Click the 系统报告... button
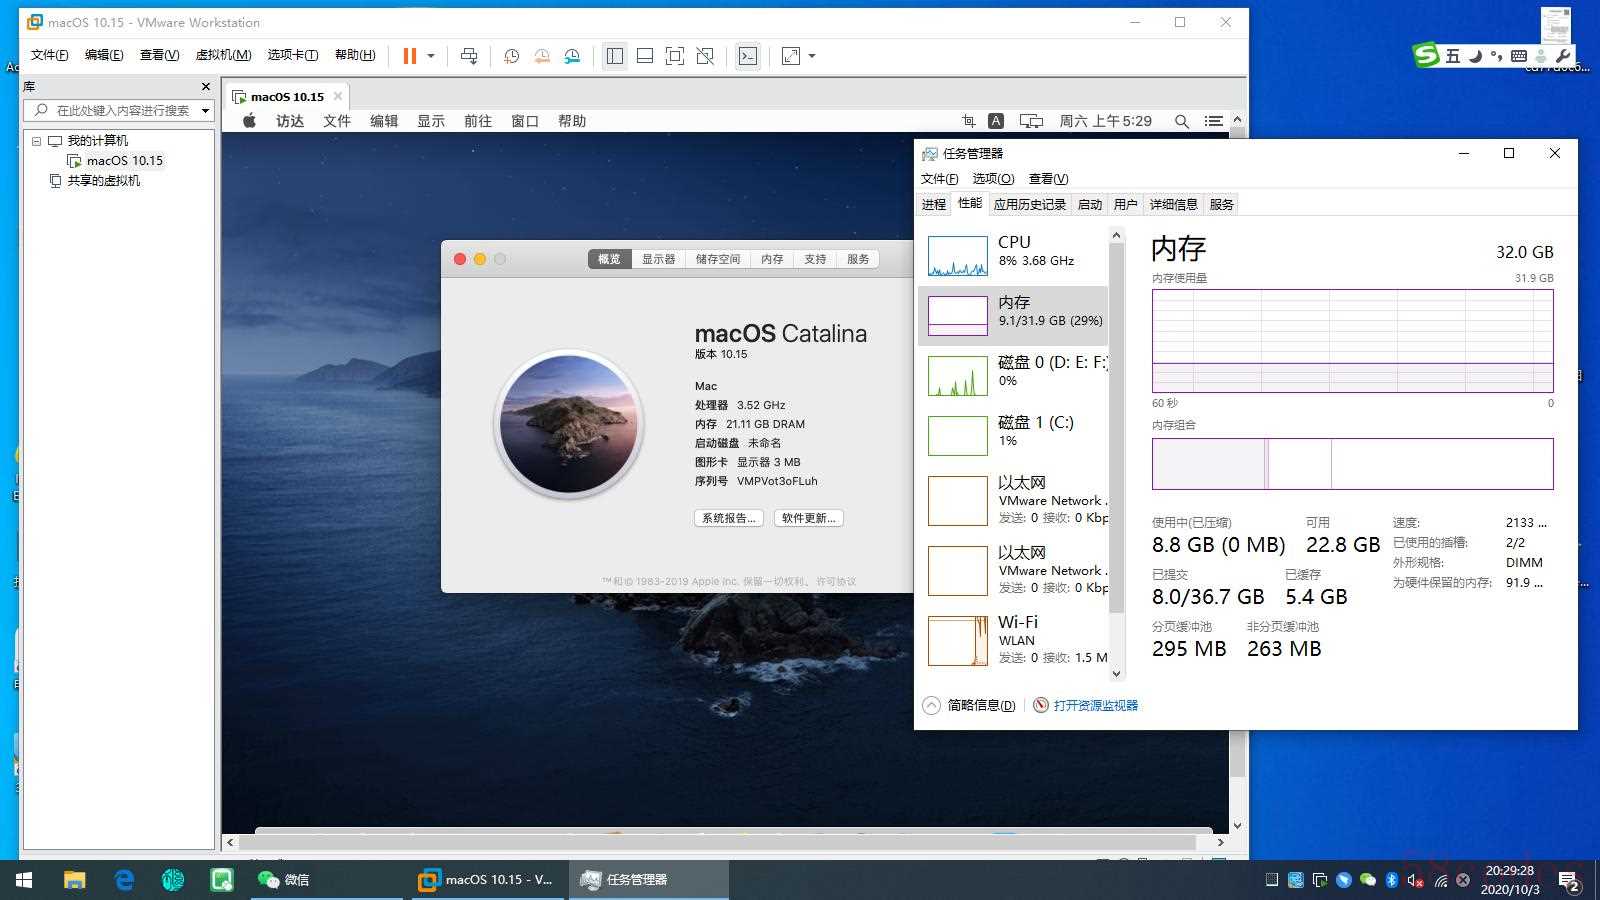Image resolution: width=1600 pixels, height=900 pixels. pyautogui.click(x=728, y=518)
